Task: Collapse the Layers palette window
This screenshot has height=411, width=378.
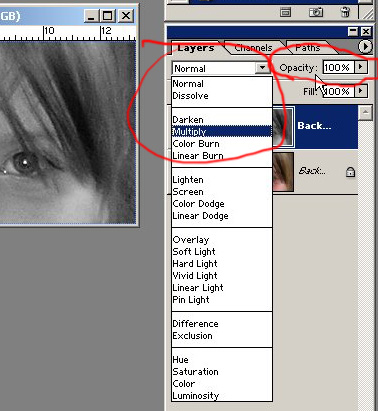Action: 352,32
